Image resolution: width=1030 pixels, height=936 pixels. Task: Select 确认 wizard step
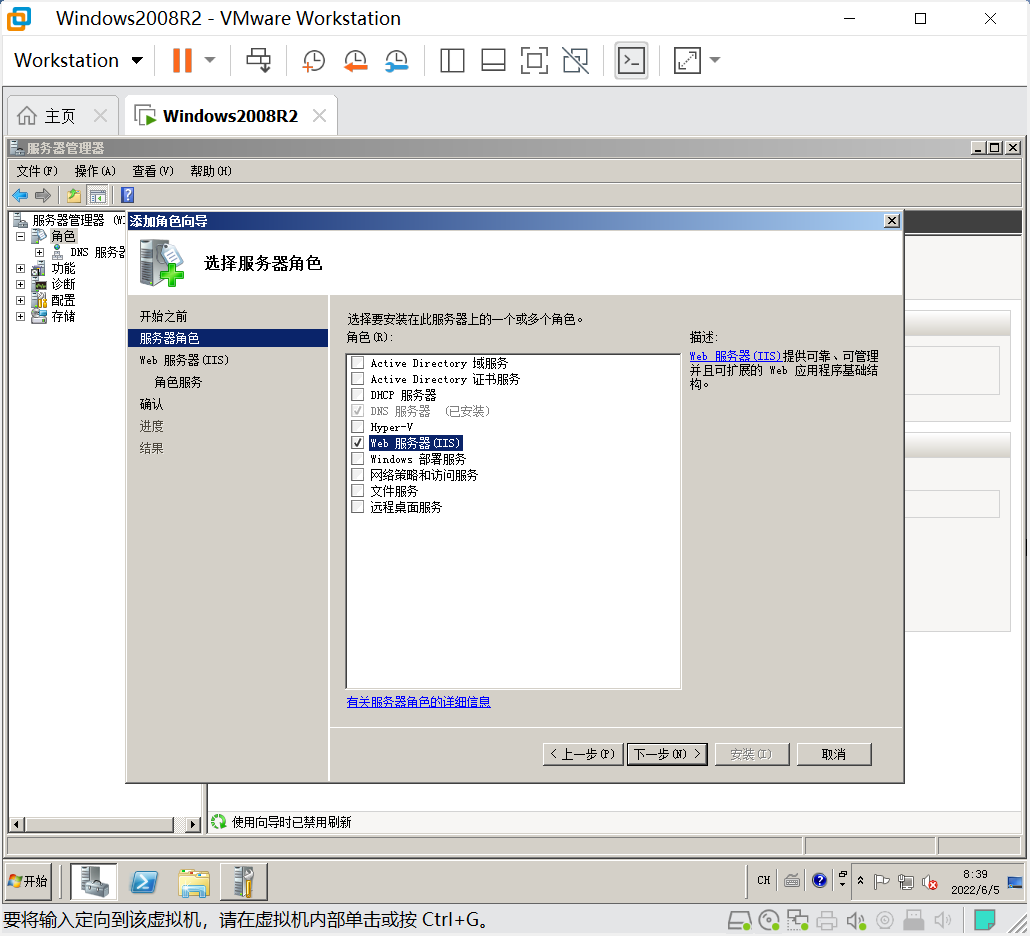[x=151, y=404]
